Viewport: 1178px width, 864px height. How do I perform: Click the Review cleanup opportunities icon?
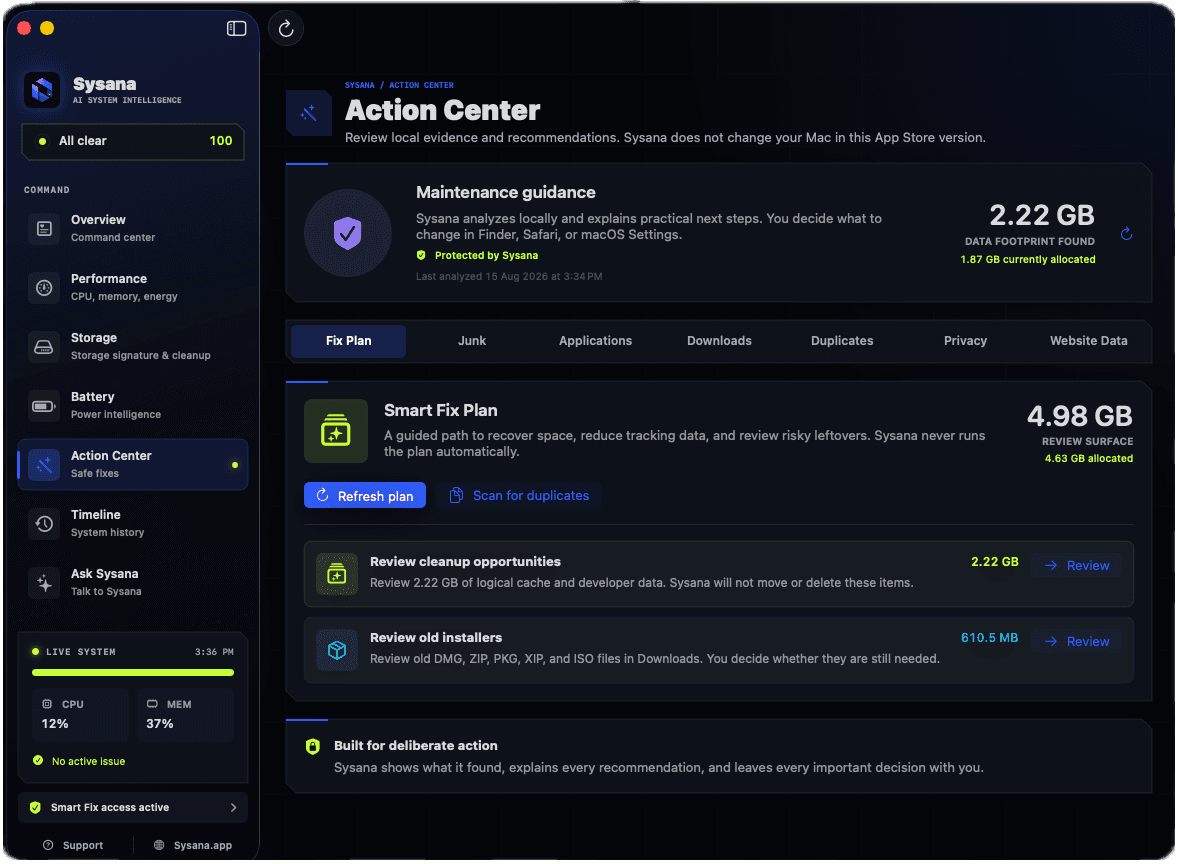pos(337,574)
